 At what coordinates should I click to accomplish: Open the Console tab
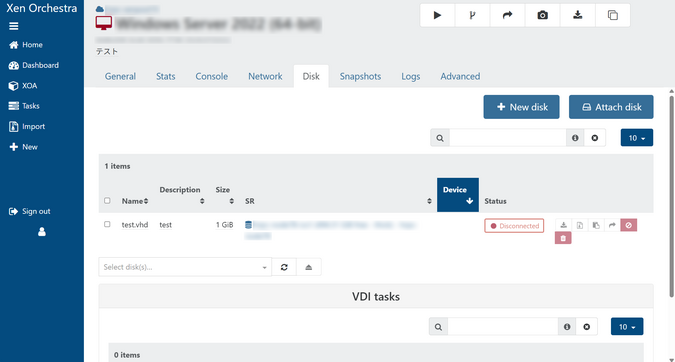211,76
